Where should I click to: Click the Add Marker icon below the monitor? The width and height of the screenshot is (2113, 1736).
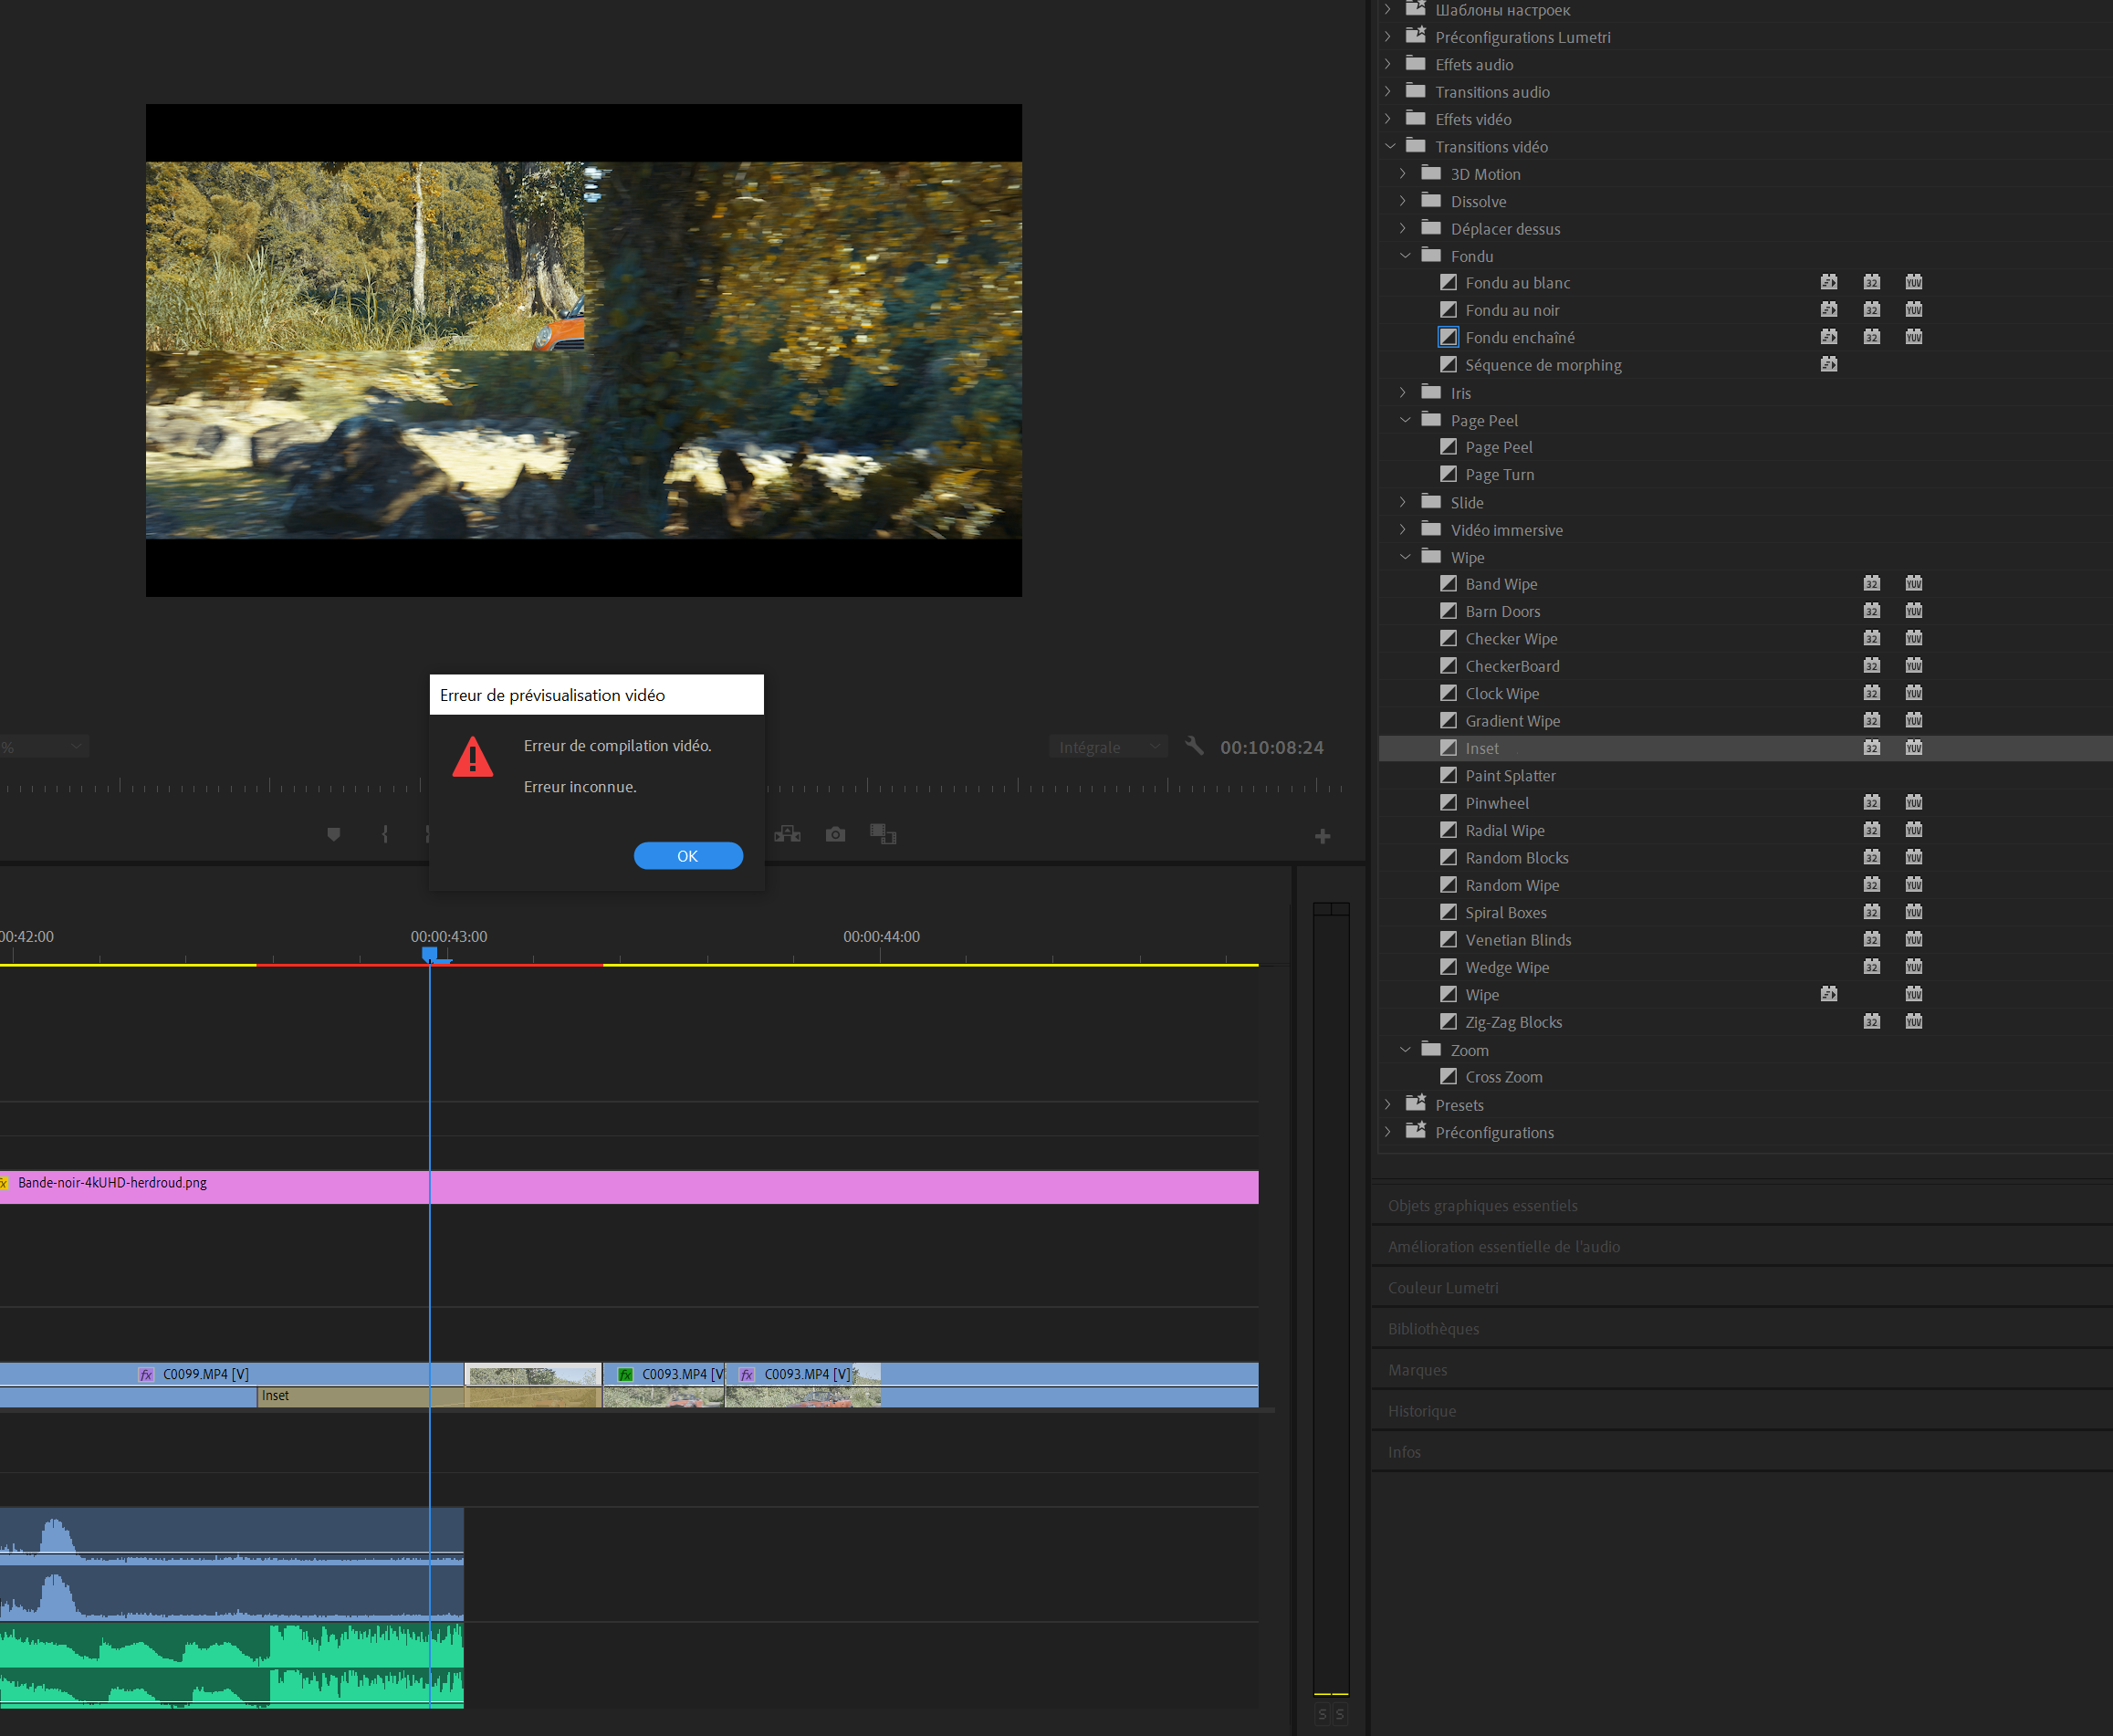click(334, 834)
